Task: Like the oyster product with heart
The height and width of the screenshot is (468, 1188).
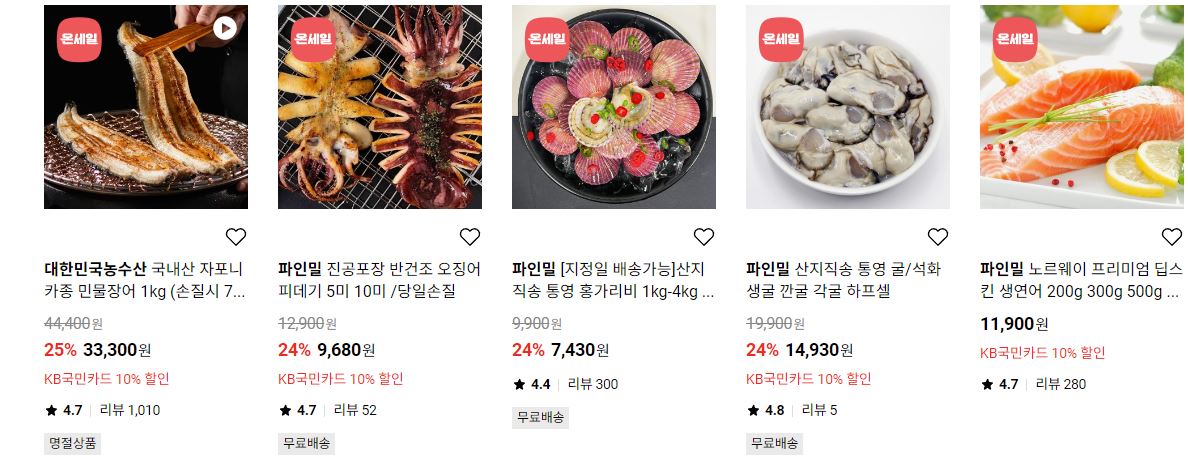Action: (x=938, y=236)
